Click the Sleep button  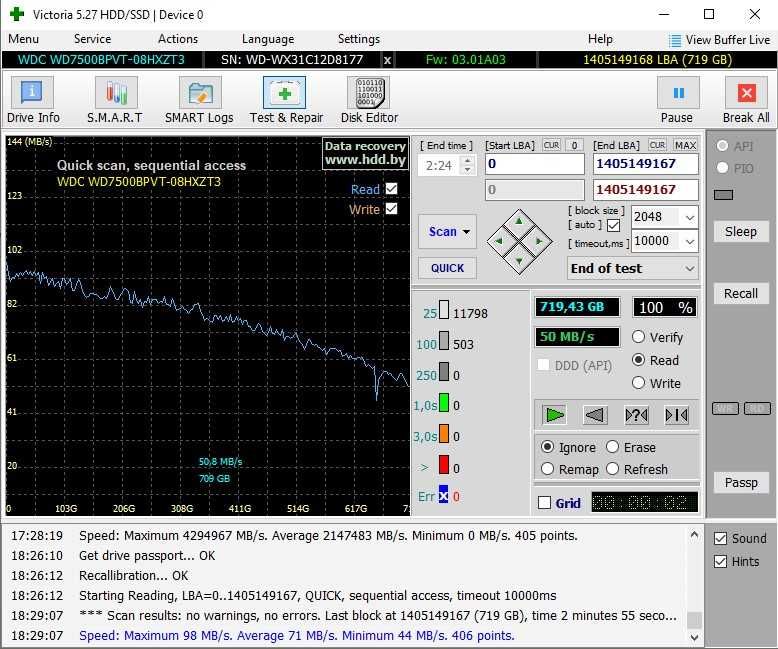click(x=740, y=232)
